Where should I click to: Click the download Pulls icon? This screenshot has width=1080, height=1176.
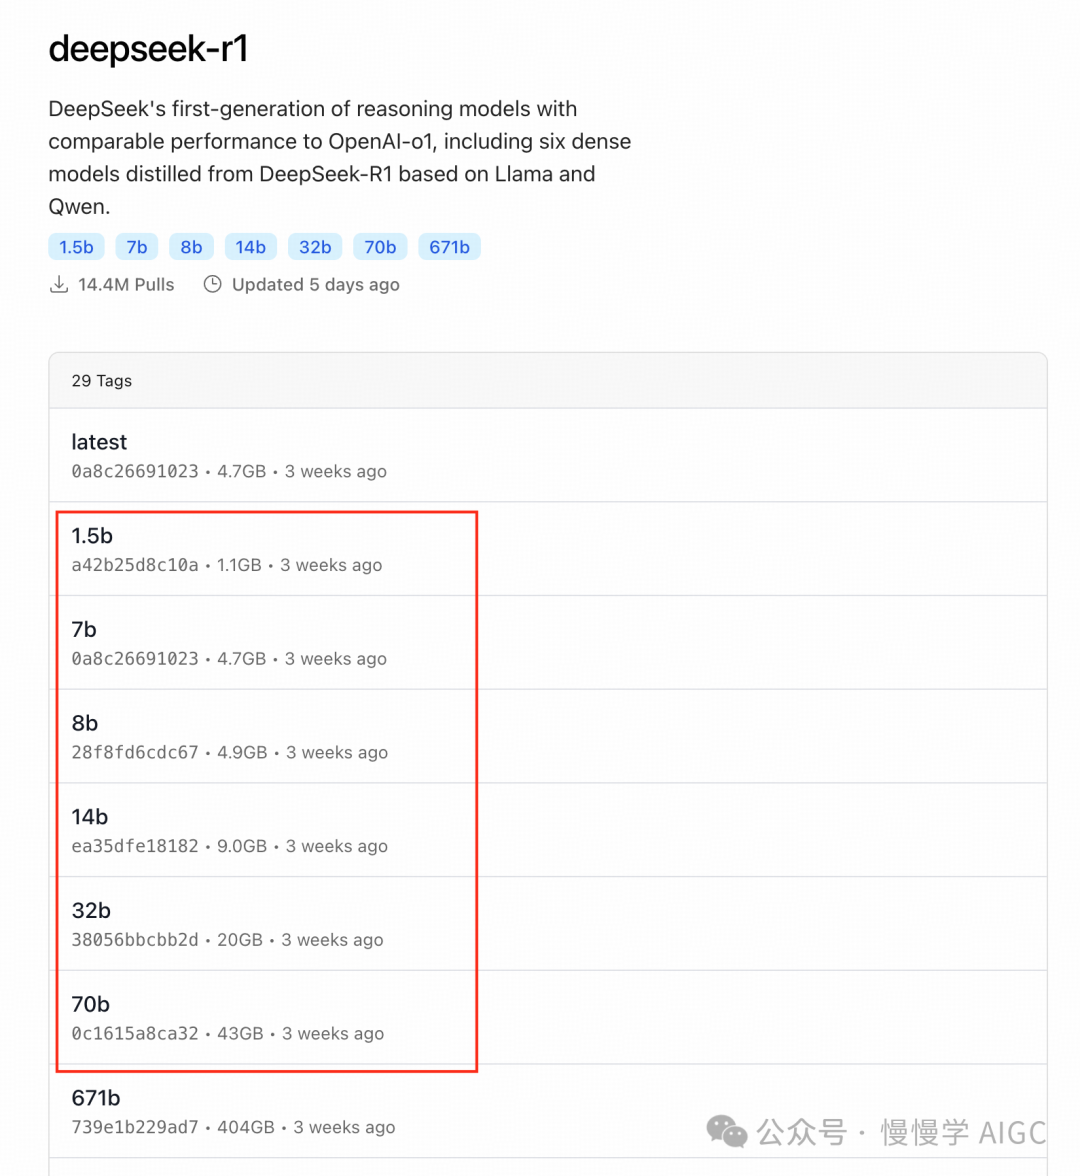[x=59, y=285]
